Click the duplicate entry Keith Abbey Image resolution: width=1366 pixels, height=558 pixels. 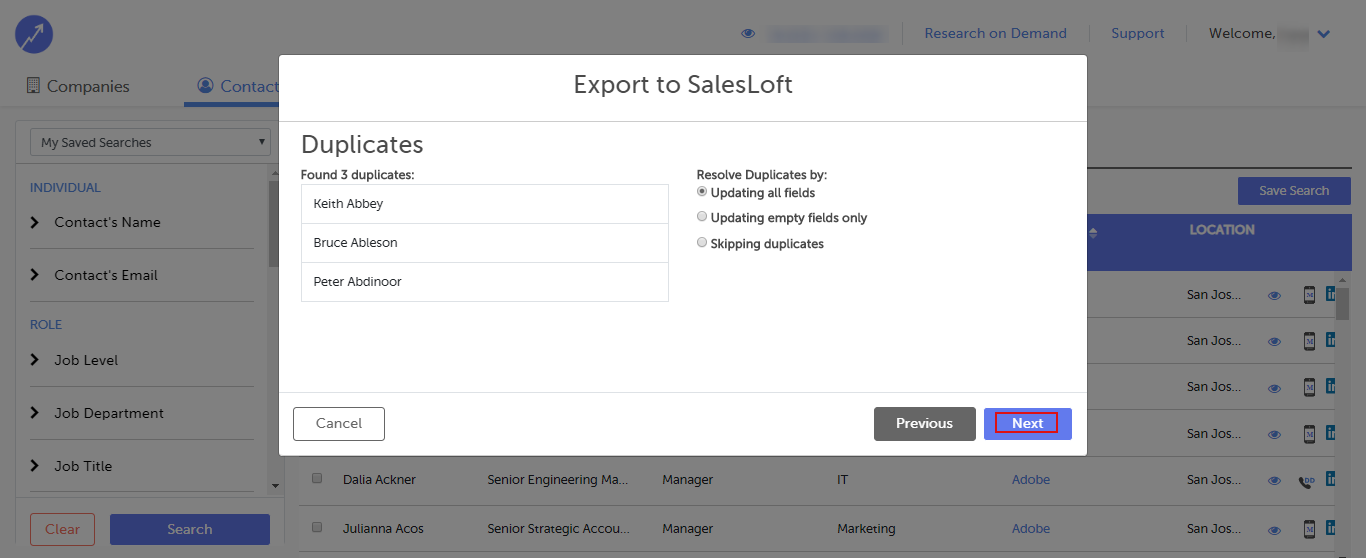point(485,204)
